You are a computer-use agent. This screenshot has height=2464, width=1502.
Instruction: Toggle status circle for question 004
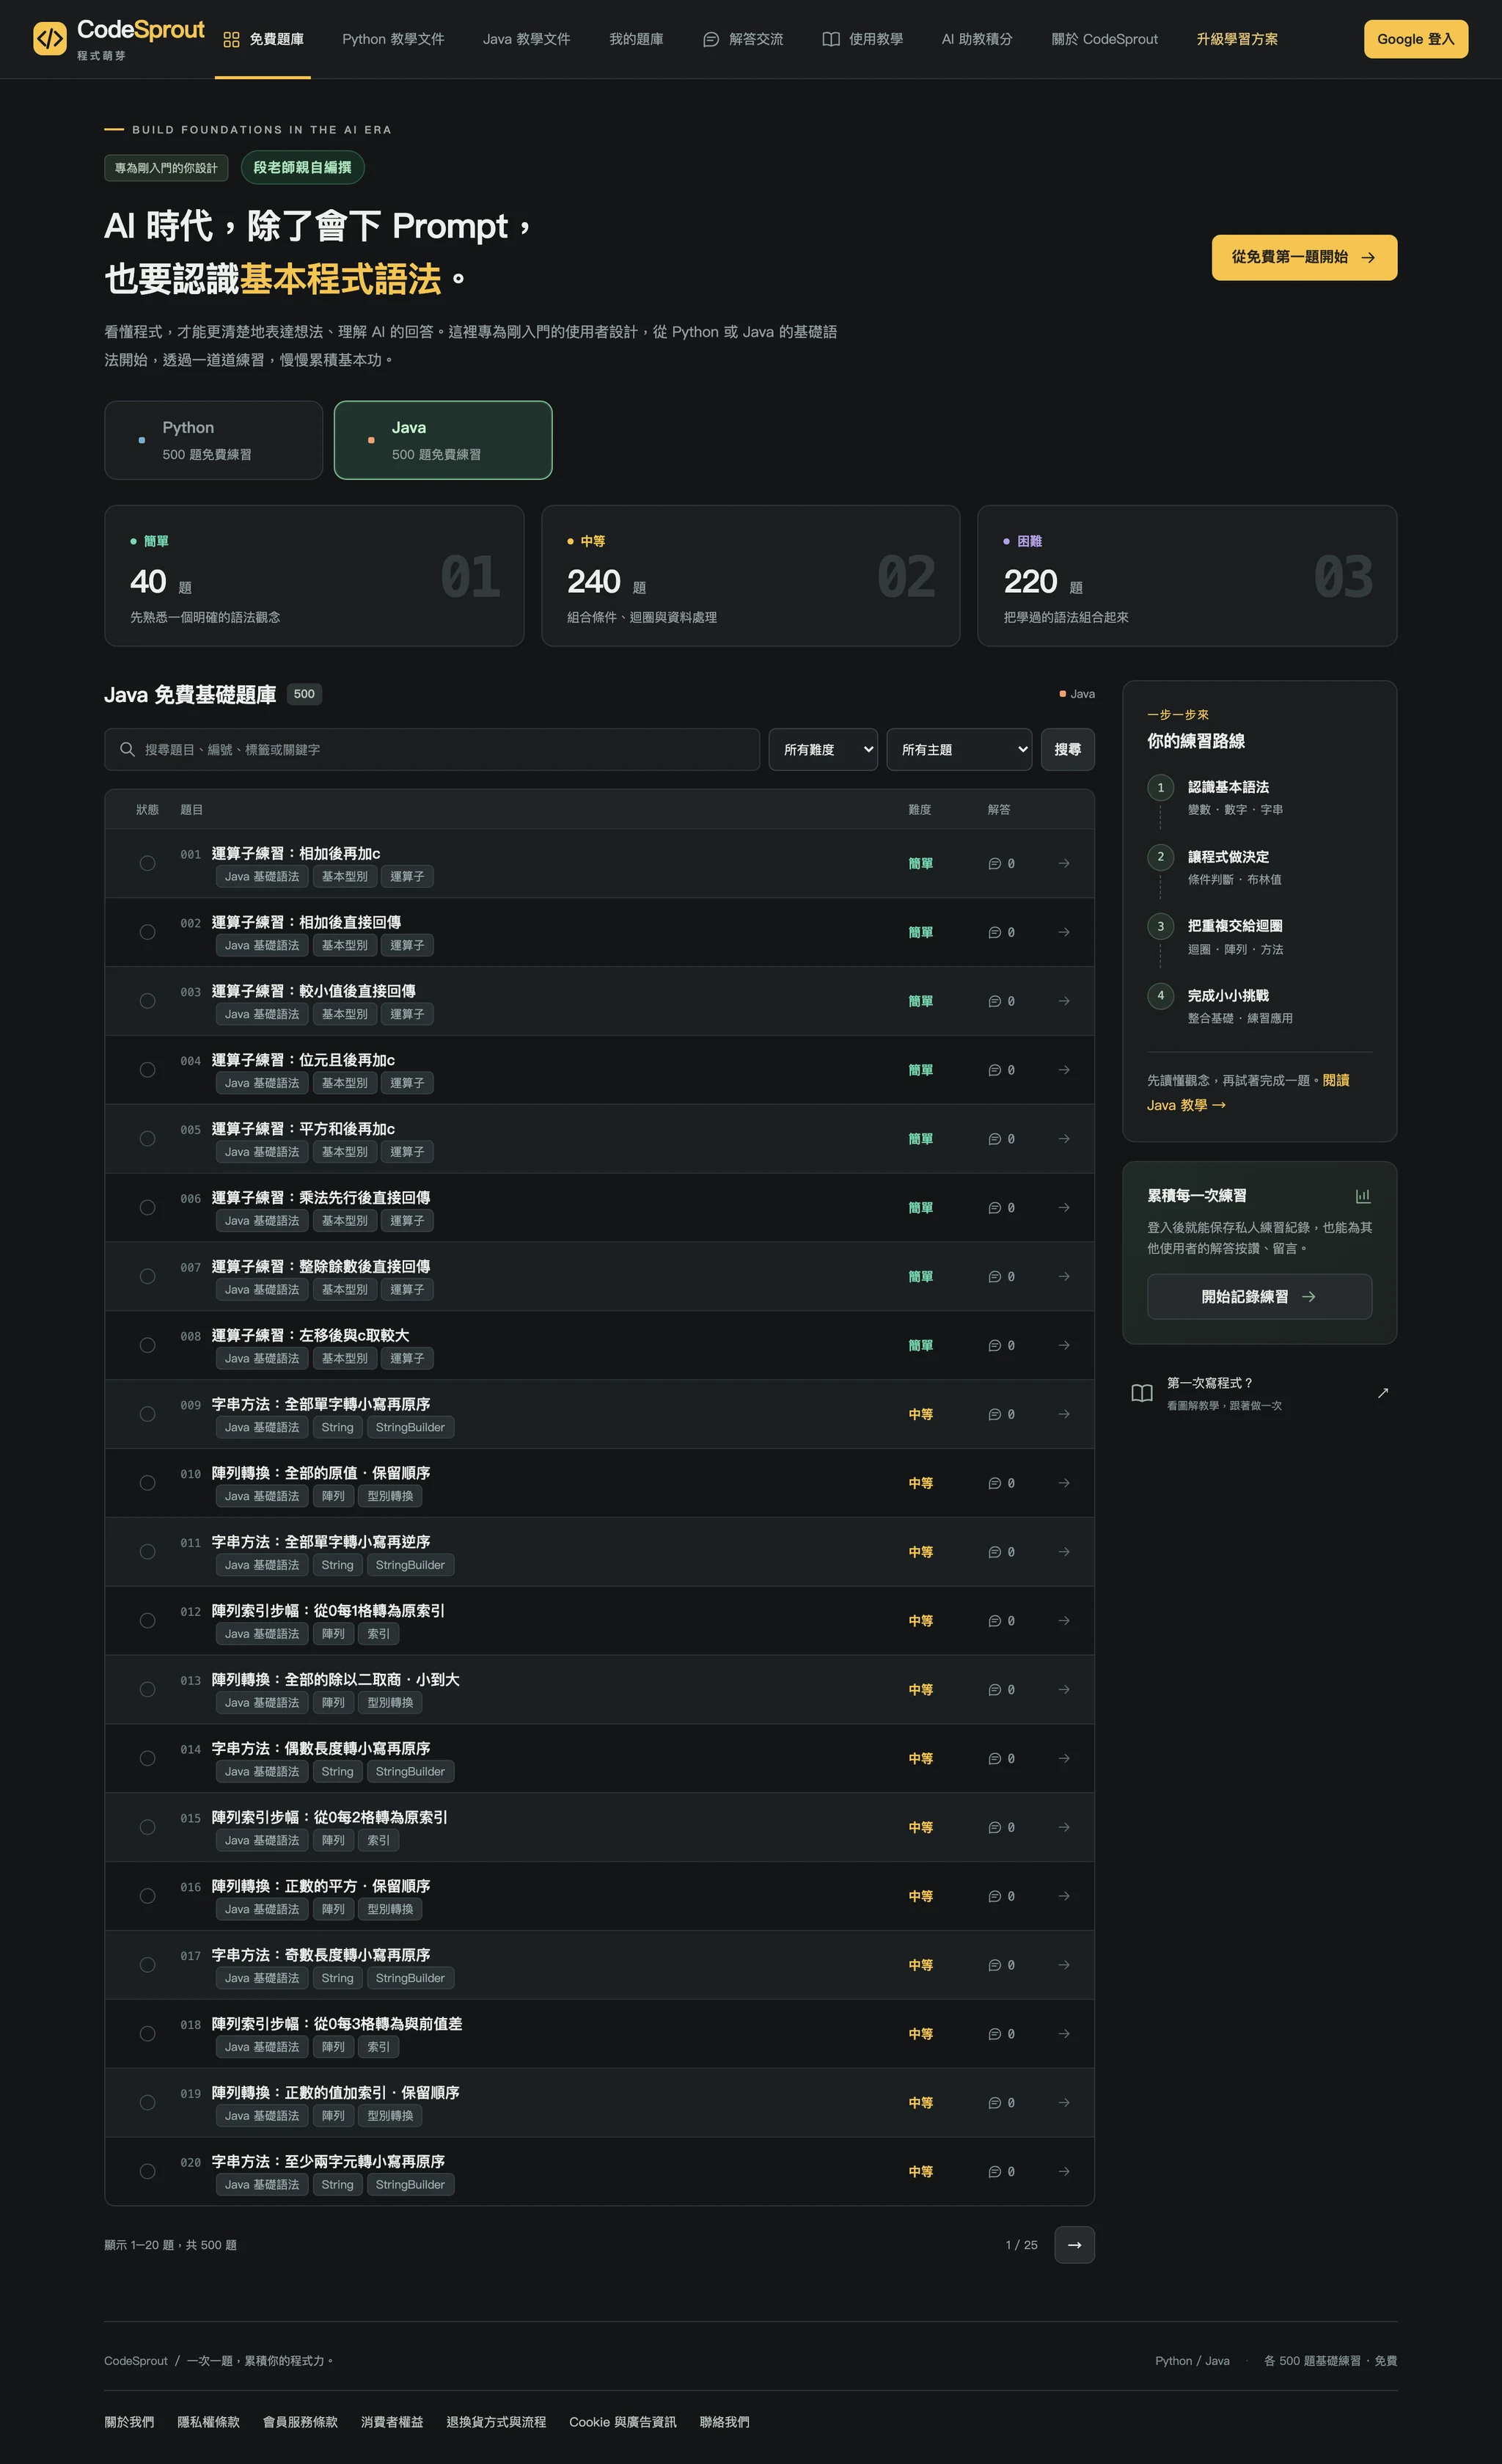147,1070
